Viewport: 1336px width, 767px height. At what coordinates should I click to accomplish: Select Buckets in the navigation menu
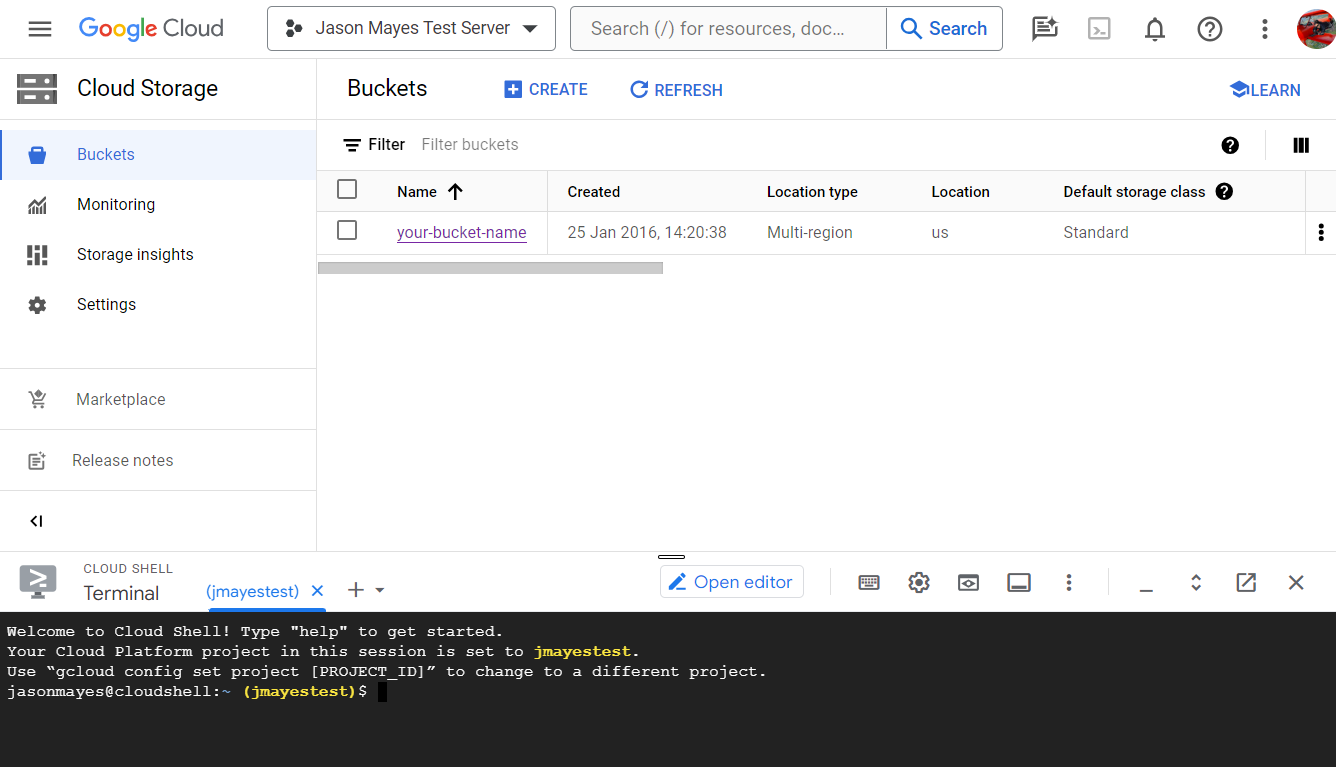104,154
